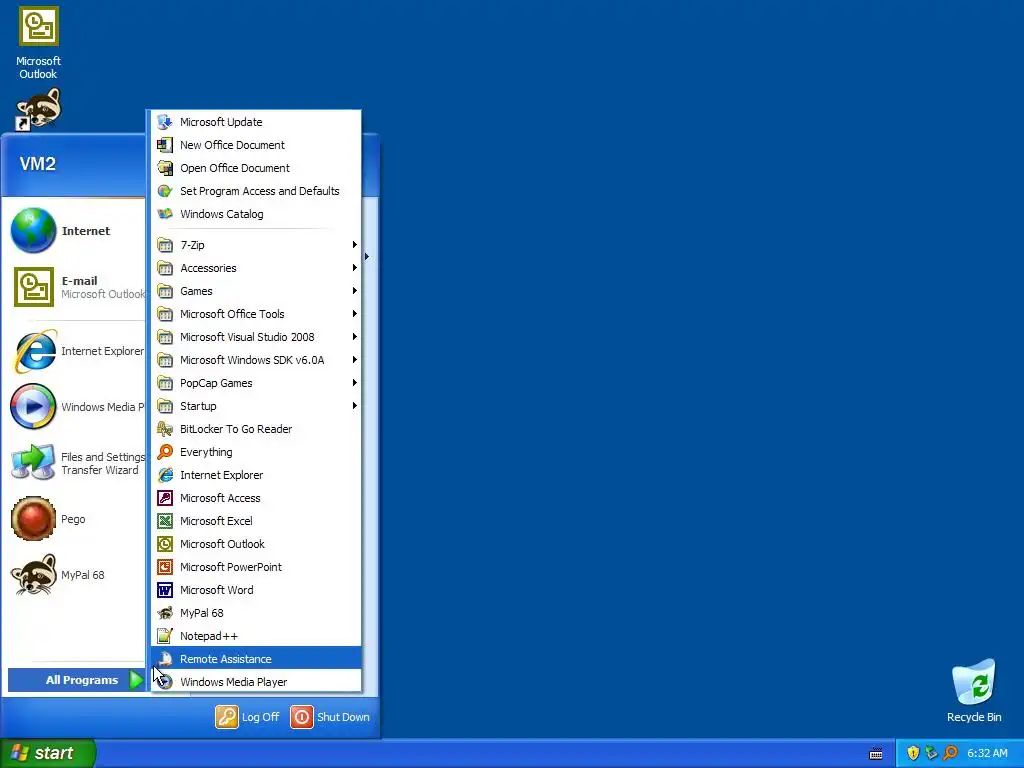This screenshot has width=1024, height=768.
Task: Click the Log Off button
Action: coord(248,717)
